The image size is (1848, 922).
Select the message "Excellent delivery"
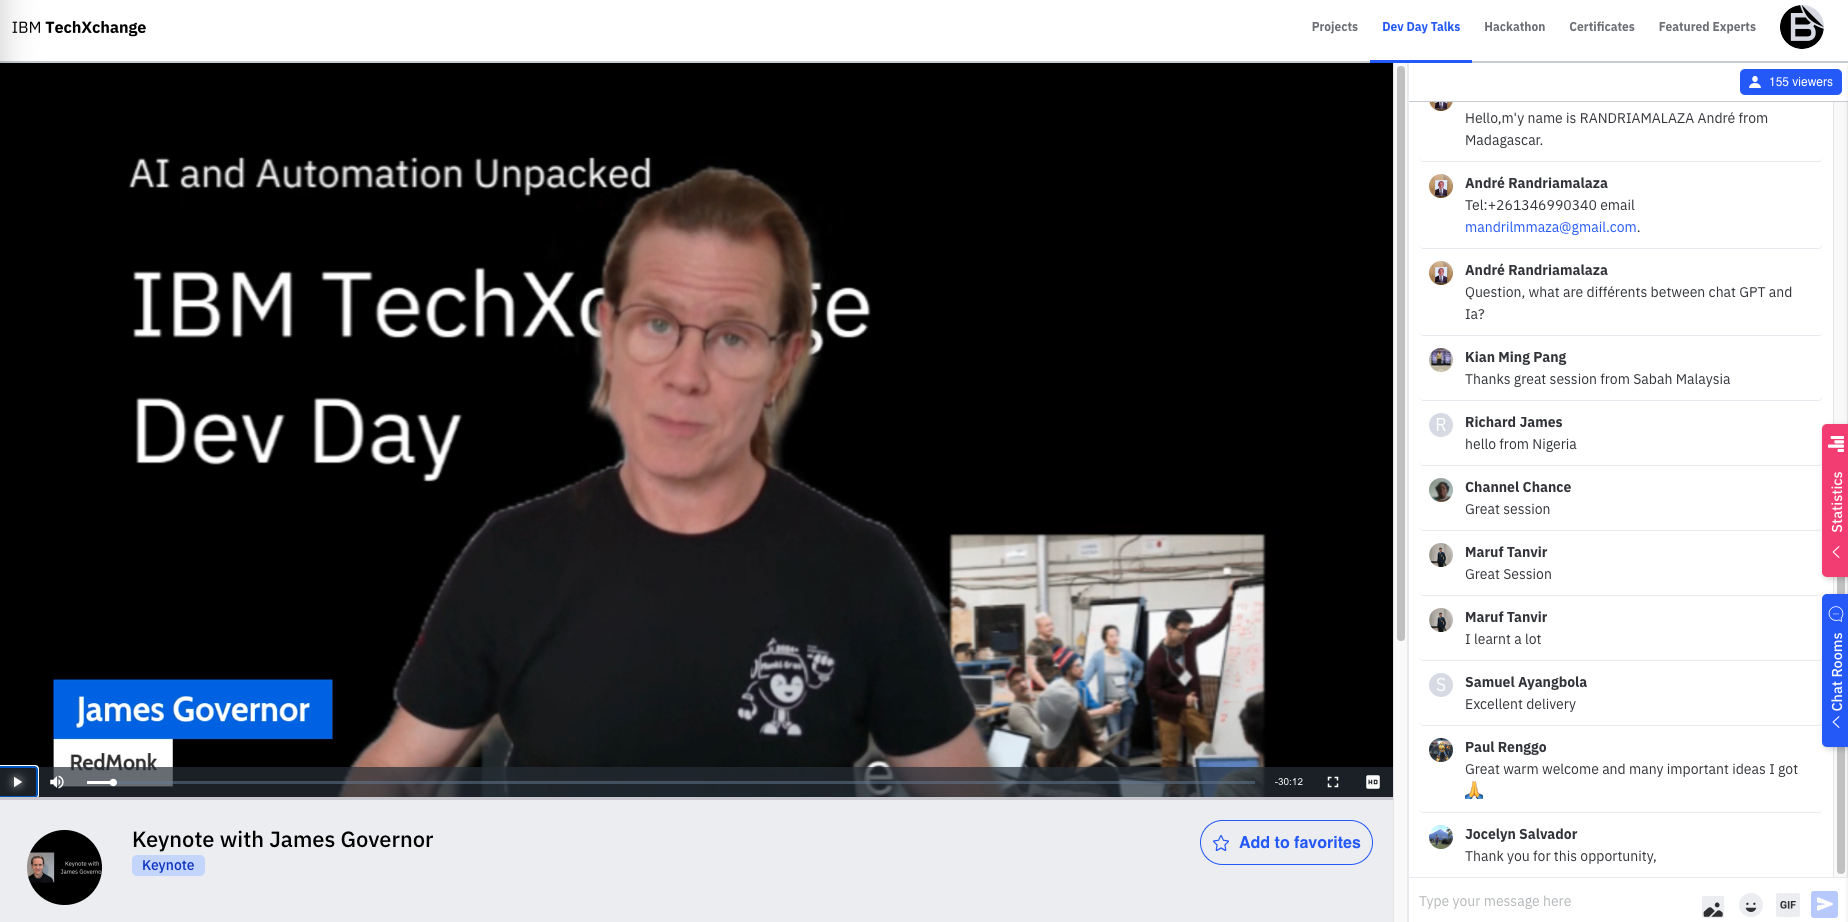coord(1520,704)
